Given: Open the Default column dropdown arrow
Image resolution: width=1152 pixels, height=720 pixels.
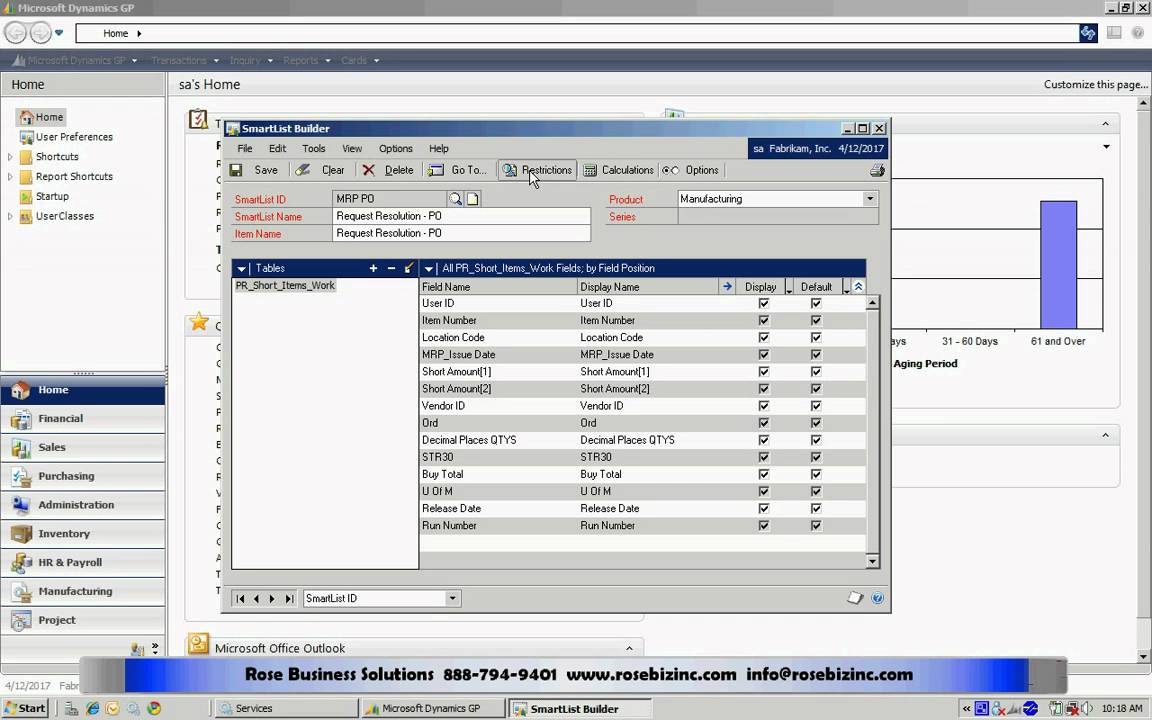Looking at the screenshot, I should point(846,287).
